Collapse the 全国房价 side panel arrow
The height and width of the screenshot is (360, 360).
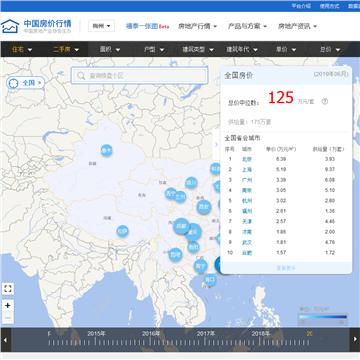[216, 145]
